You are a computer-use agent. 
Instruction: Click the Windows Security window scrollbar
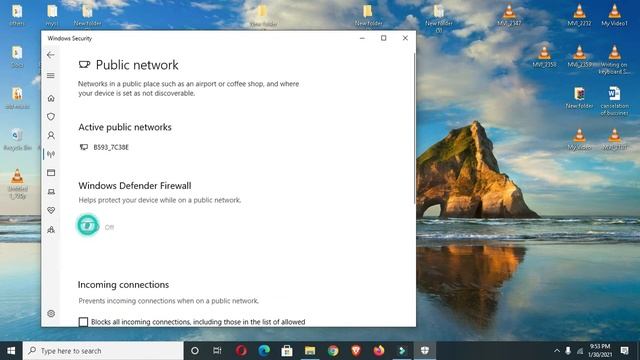415,129
